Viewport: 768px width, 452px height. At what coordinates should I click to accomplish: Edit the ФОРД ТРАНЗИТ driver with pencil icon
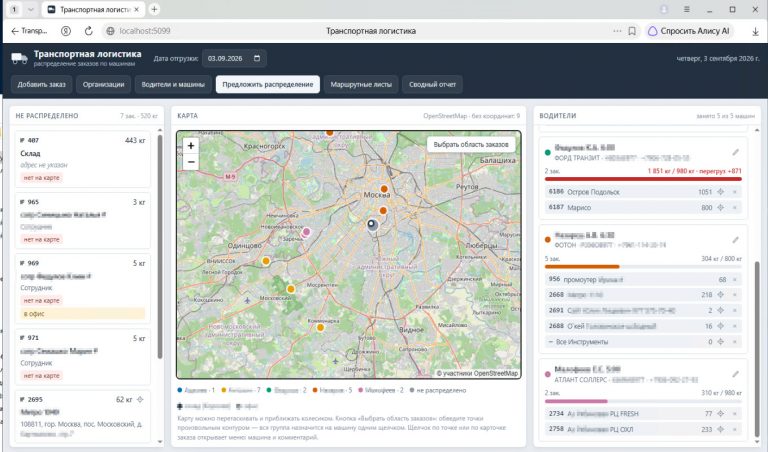coord(735,152)
